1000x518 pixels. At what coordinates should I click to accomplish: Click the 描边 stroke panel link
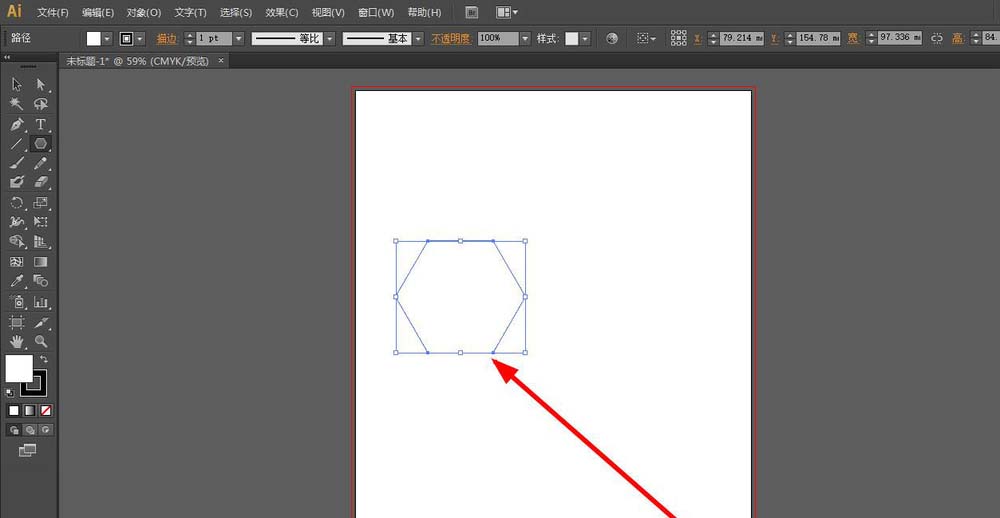click(167, 38)
